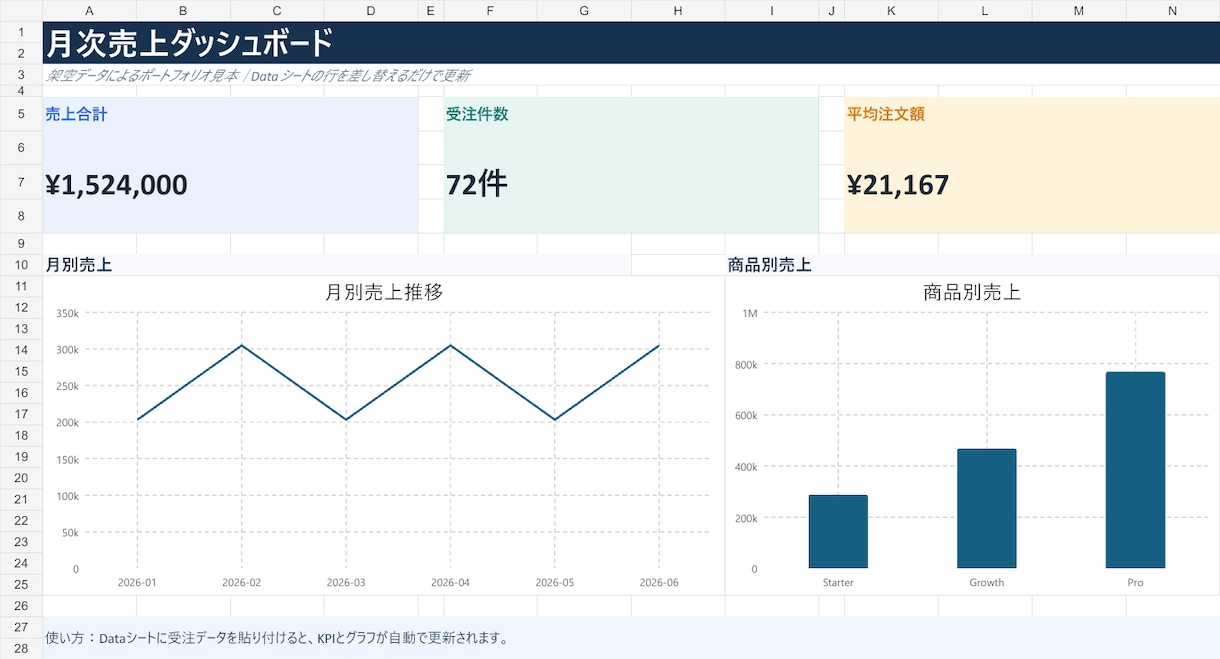
Task: Select column E header
Action: [431, 11]
